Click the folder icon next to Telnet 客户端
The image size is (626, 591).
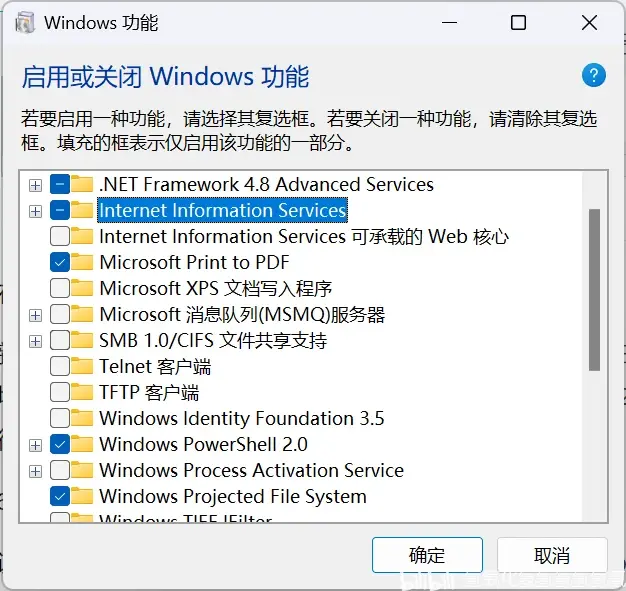coord(82,366)
